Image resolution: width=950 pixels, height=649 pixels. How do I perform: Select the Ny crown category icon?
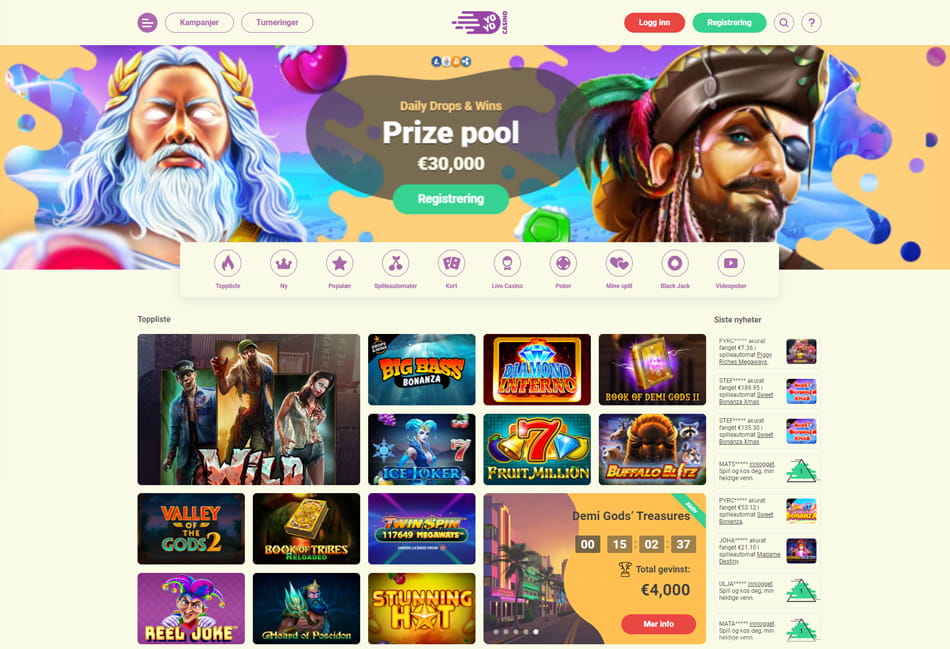pos(284,264)
